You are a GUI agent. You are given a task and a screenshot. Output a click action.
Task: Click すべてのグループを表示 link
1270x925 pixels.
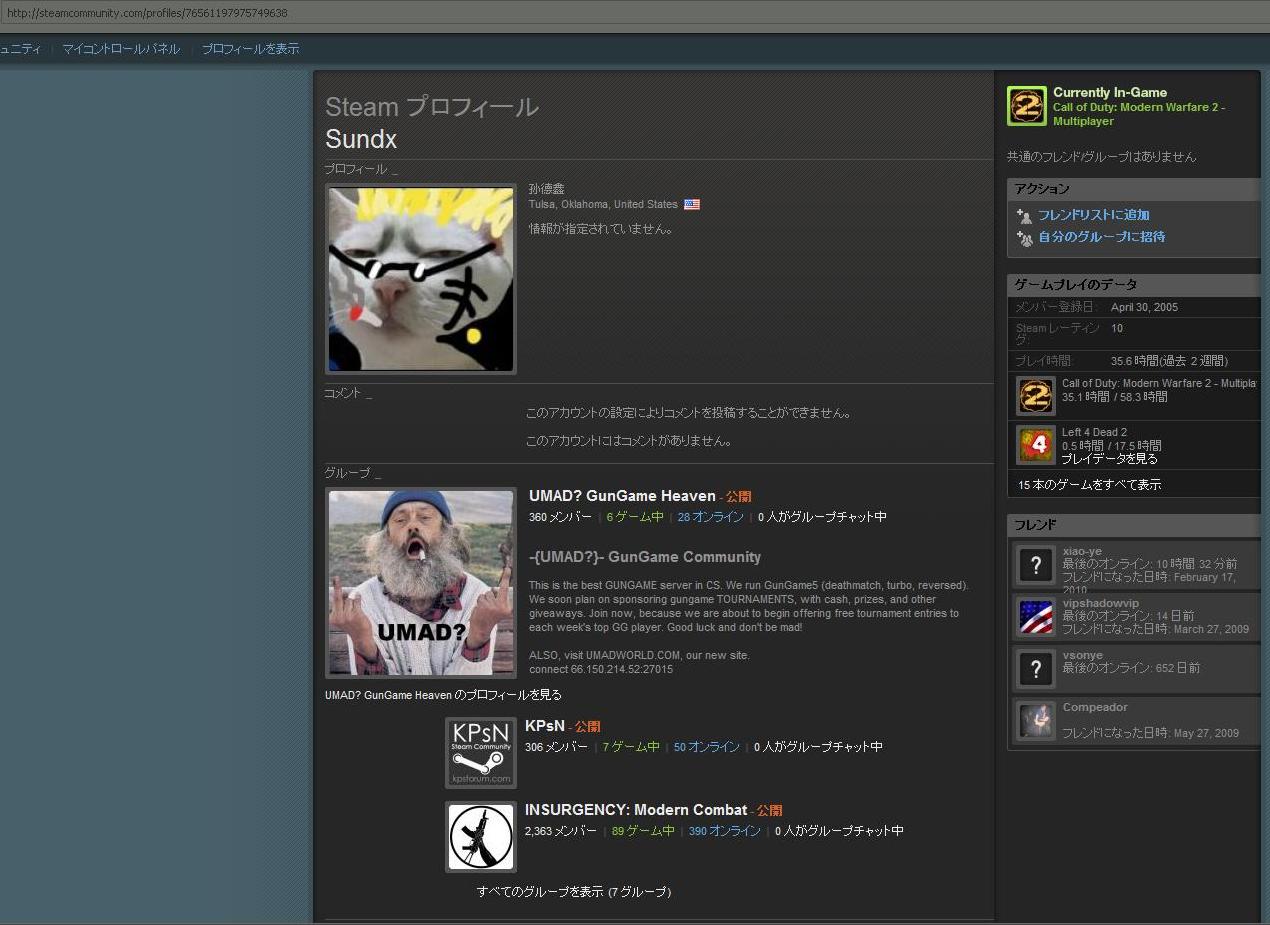tap(574, 892)
